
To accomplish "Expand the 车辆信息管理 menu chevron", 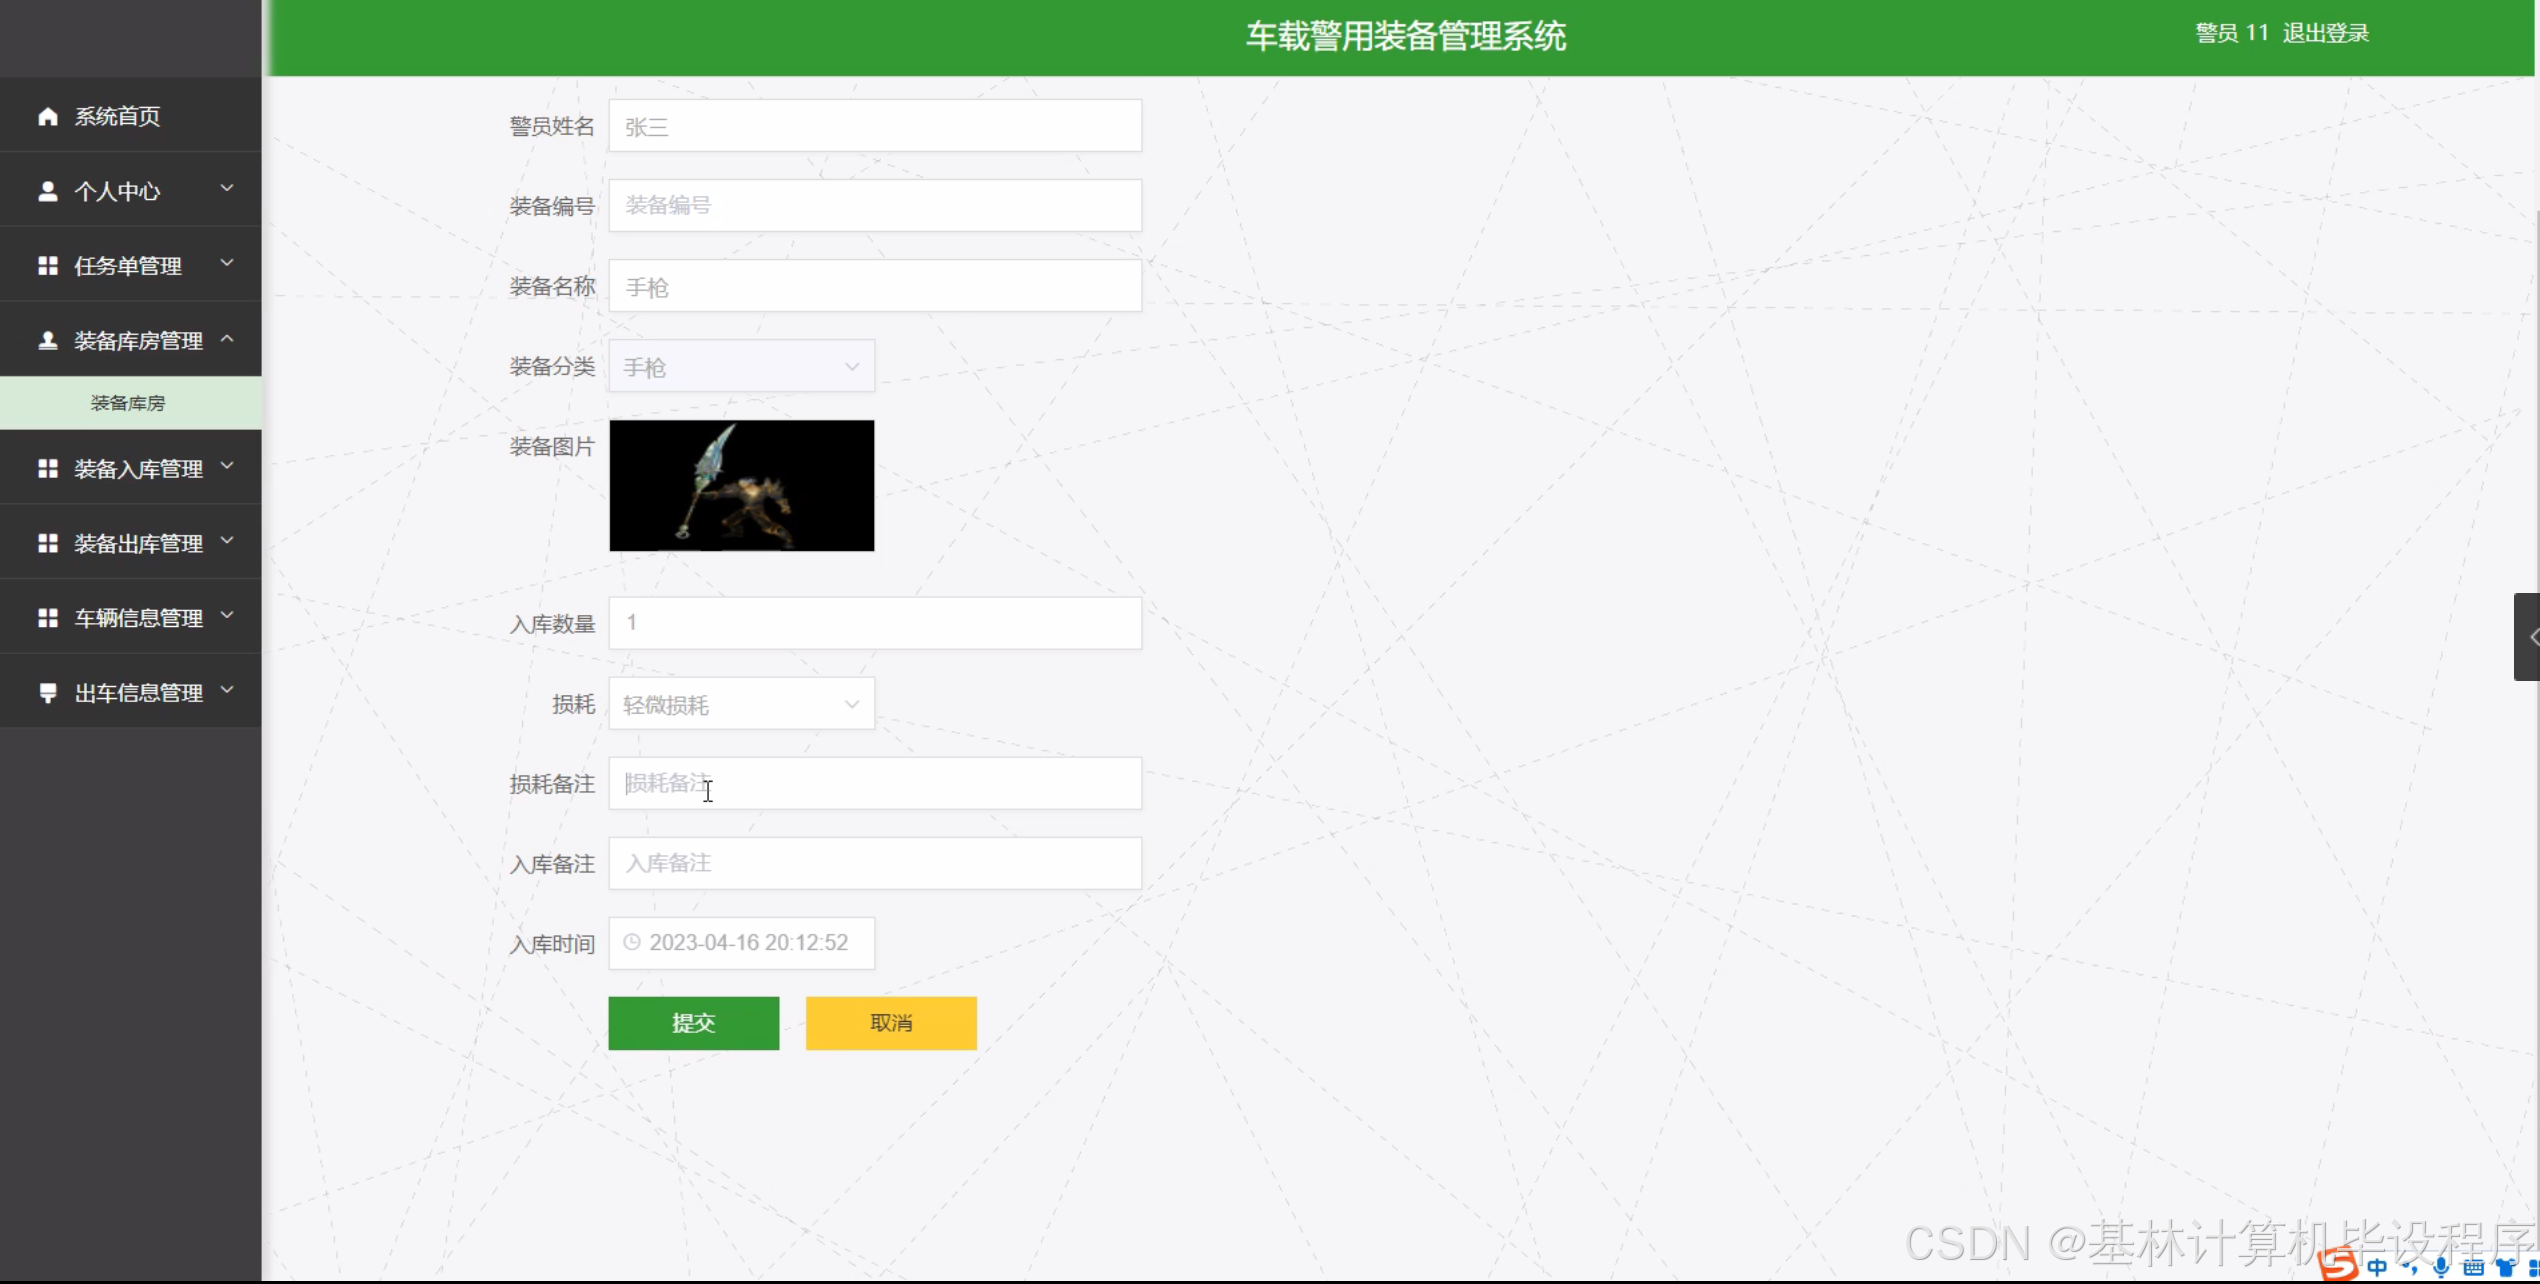I will point(227,615).
